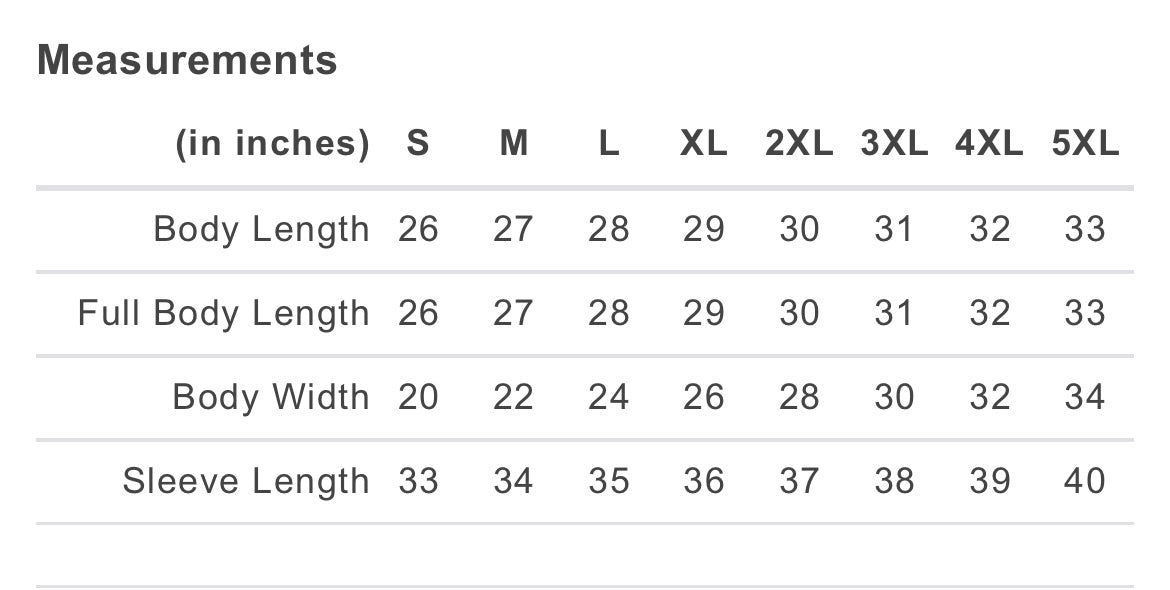Click the Body Width row label

click(270, 397)
